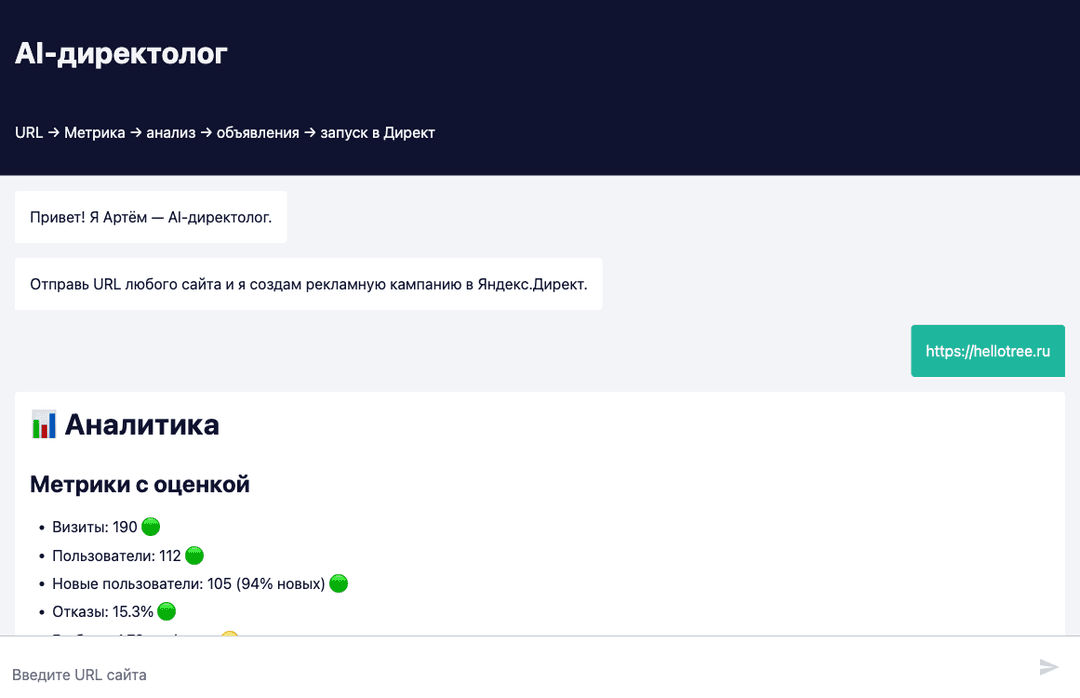
Task: Click the green indicator next to Визиты metric
Action: click(148, 525)
